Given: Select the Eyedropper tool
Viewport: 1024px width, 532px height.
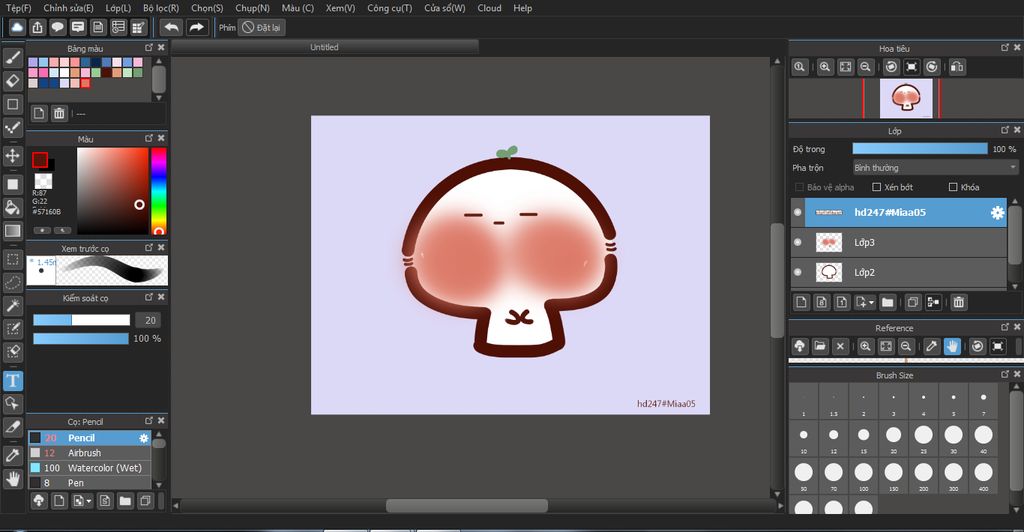Looking at the screenshot, I should point(12,456).
